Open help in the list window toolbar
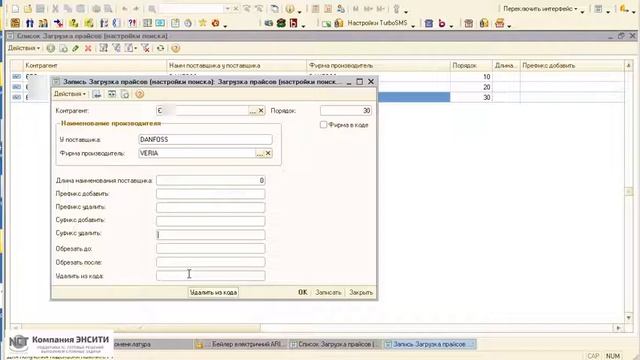 tap(176, 48)
